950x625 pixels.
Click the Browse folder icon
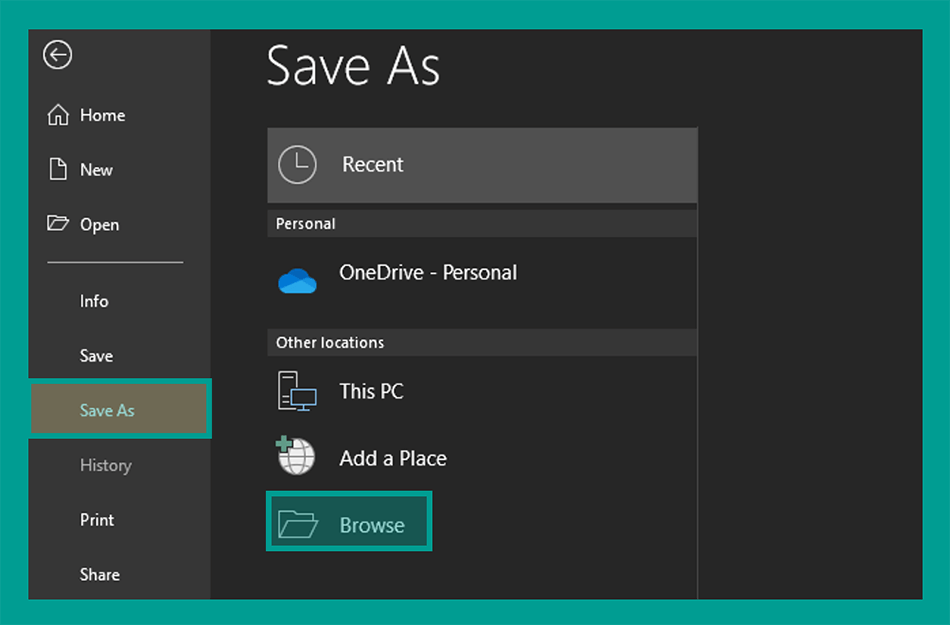(297, 524)
